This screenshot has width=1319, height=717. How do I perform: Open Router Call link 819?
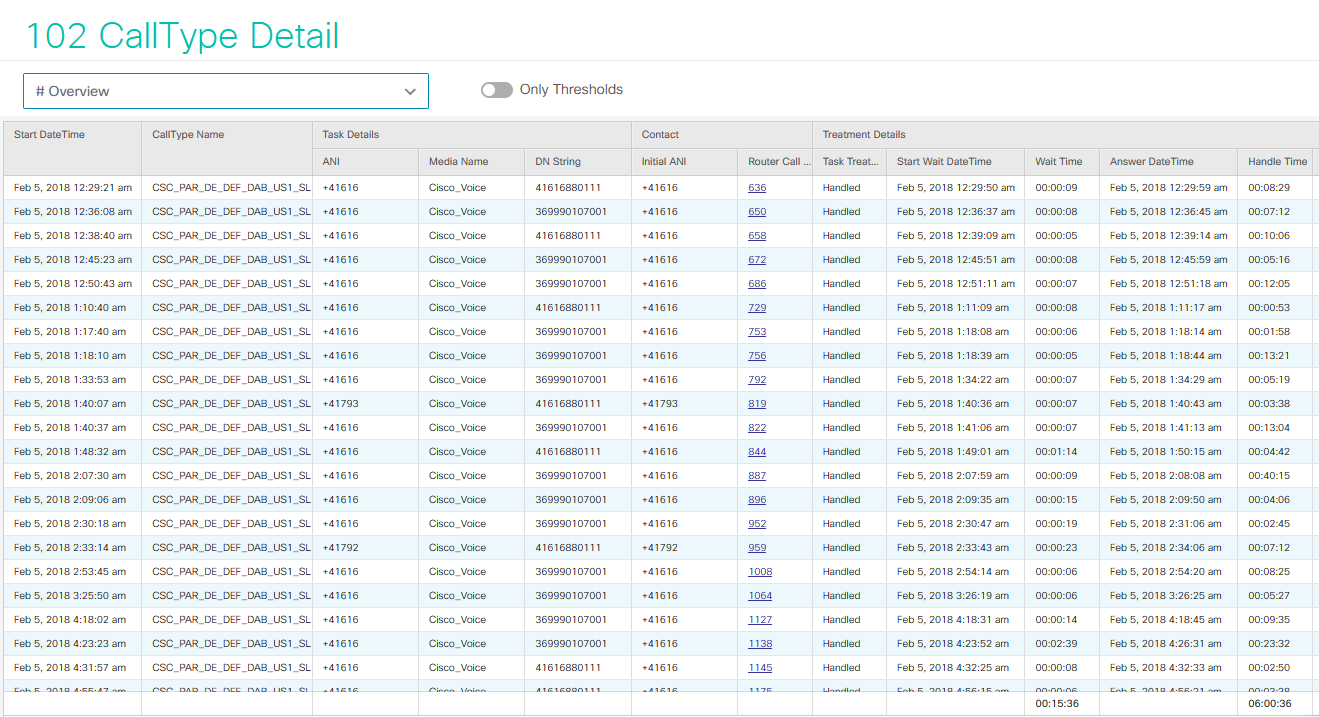(x=757, y=404)
